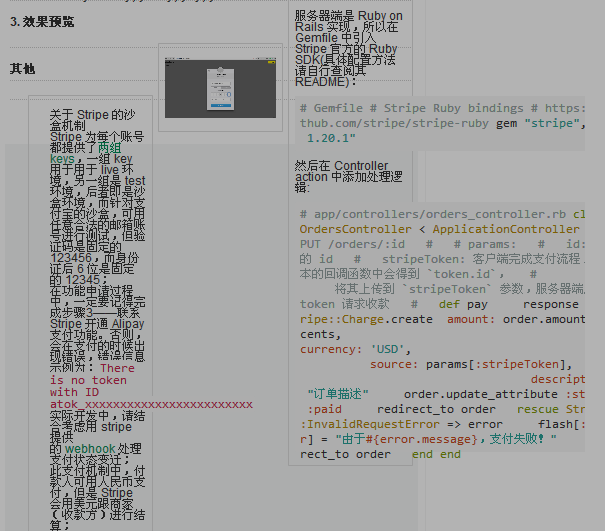Click 'OrdersController' class name in code
This screenshot has width=605, height=531.
[355, 229]
